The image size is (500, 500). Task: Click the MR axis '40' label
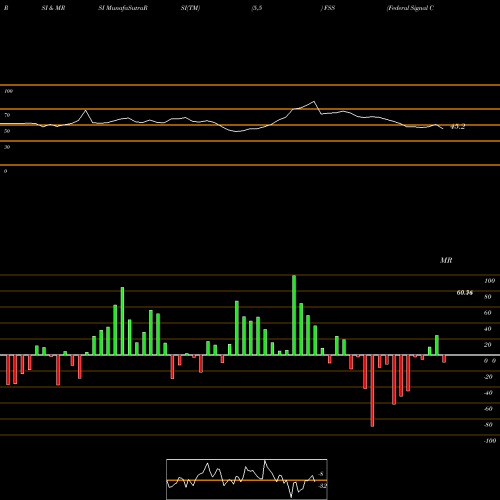tap(488, 329)
